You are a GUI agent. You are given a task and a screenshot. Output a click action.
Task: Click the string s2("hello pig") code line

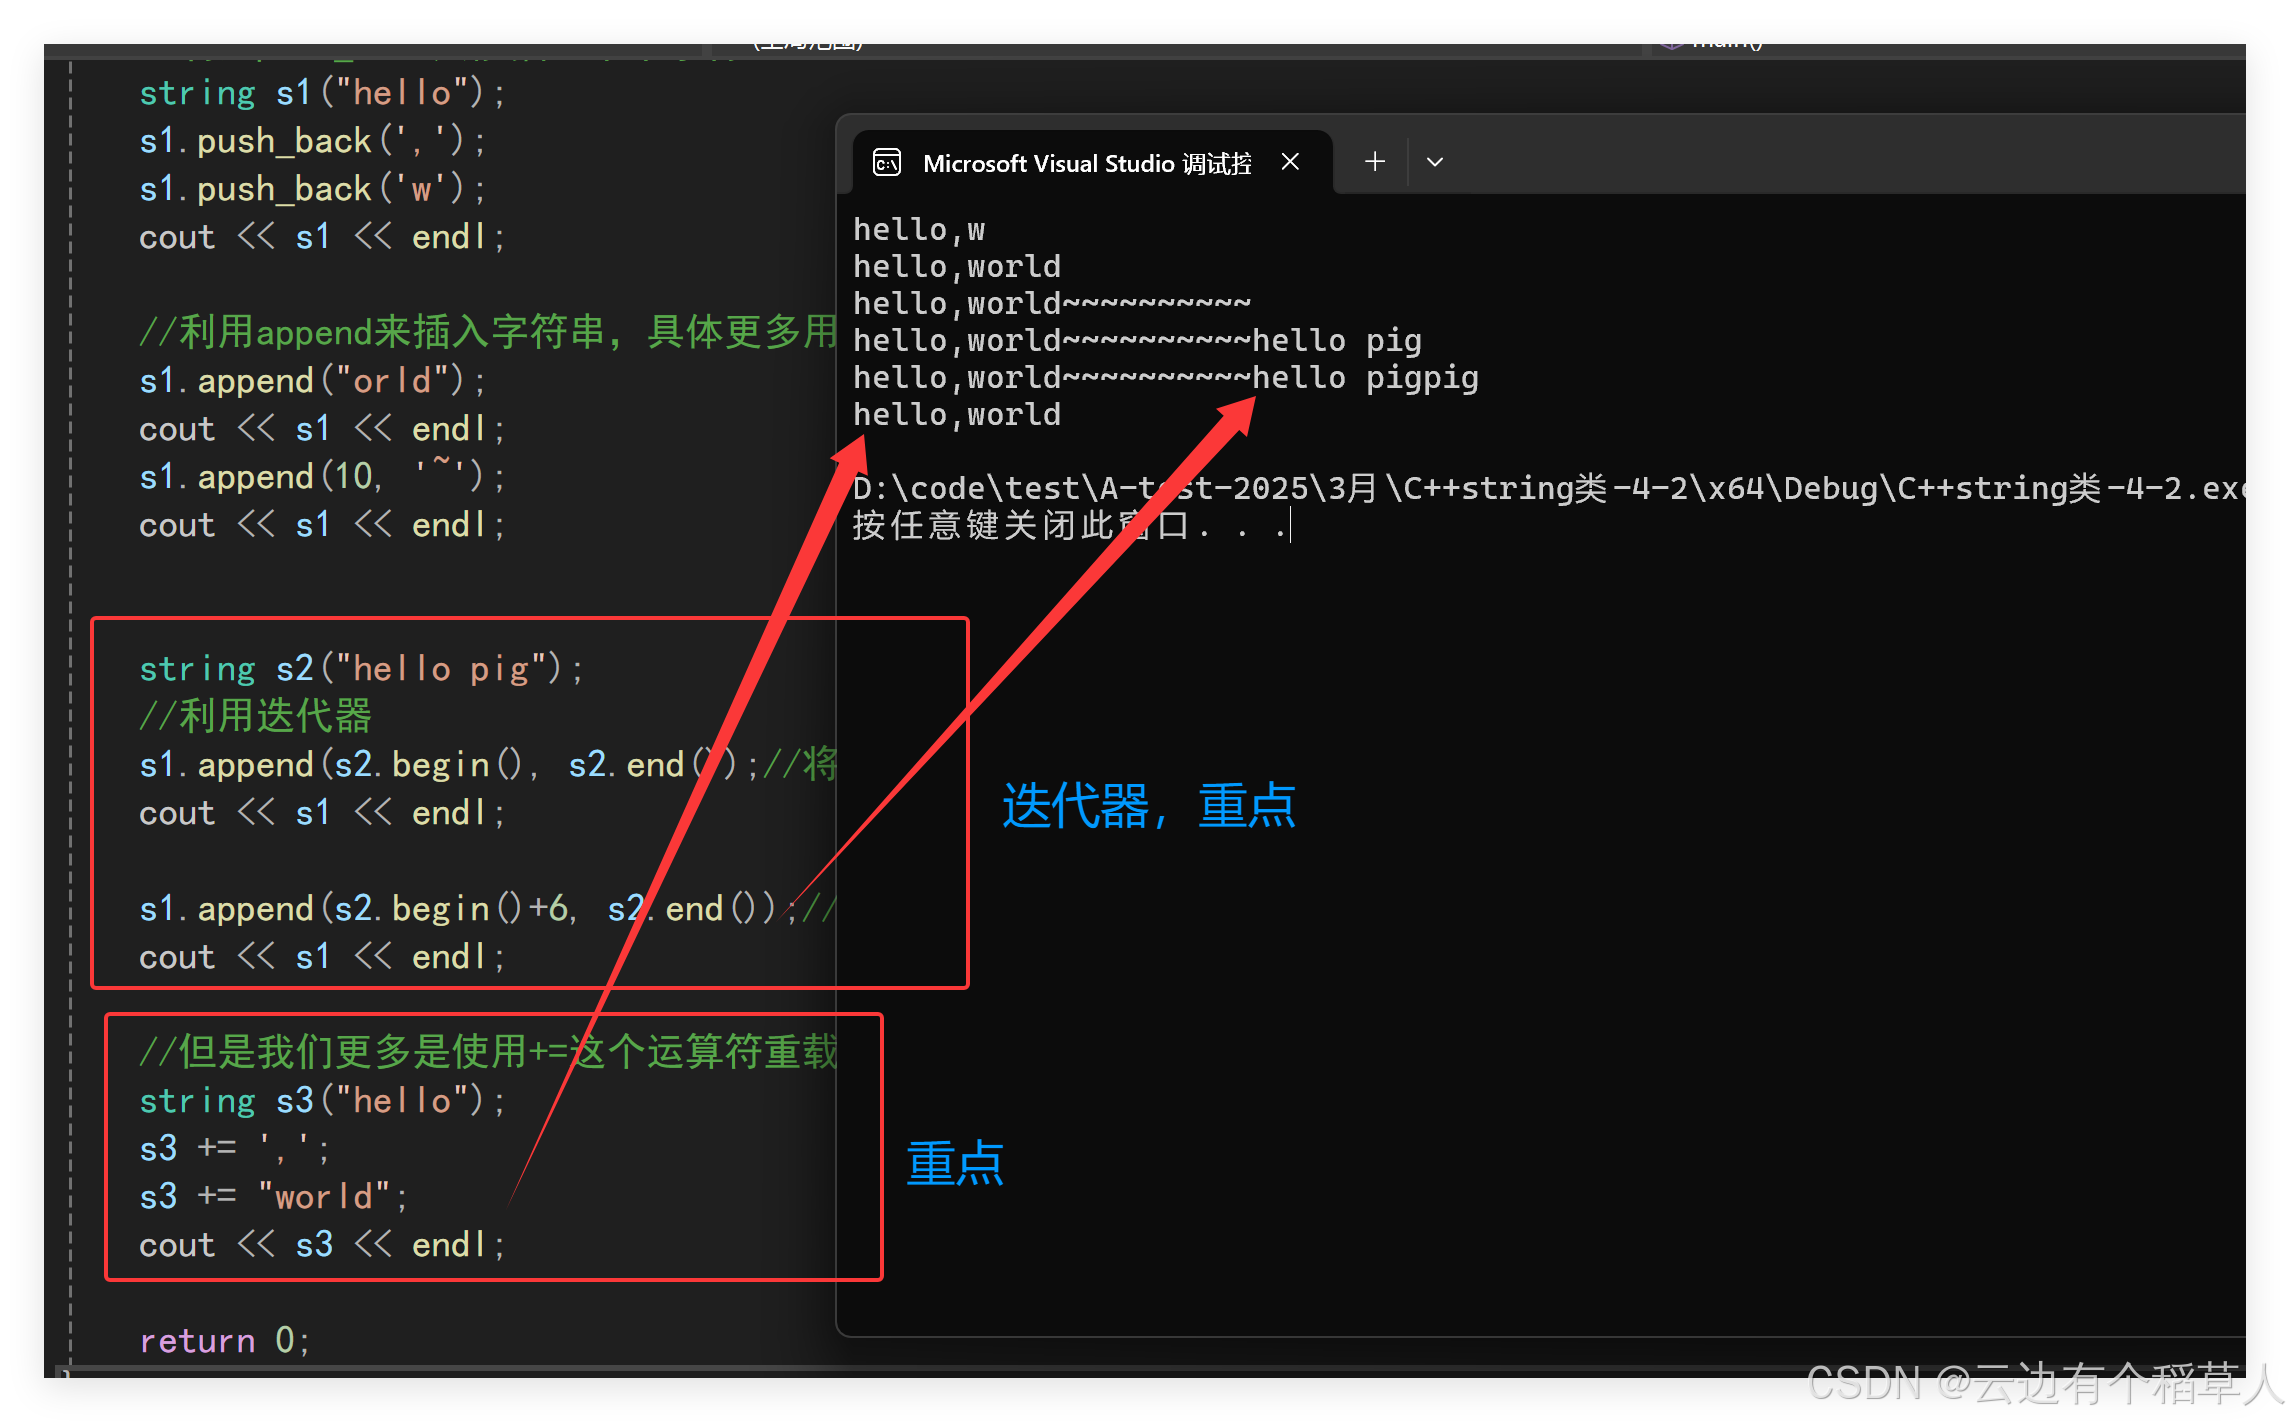[360, 668]
